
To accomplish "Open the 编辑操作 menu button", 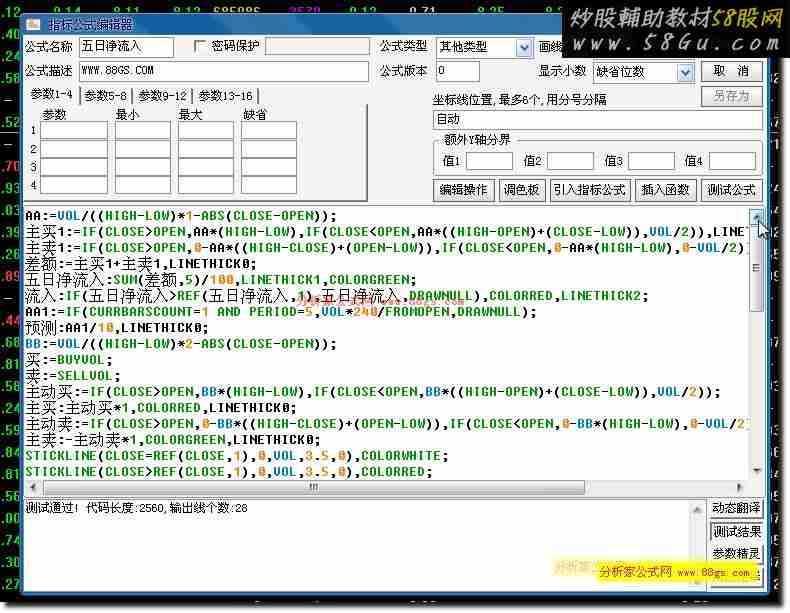I will [463, 190].
